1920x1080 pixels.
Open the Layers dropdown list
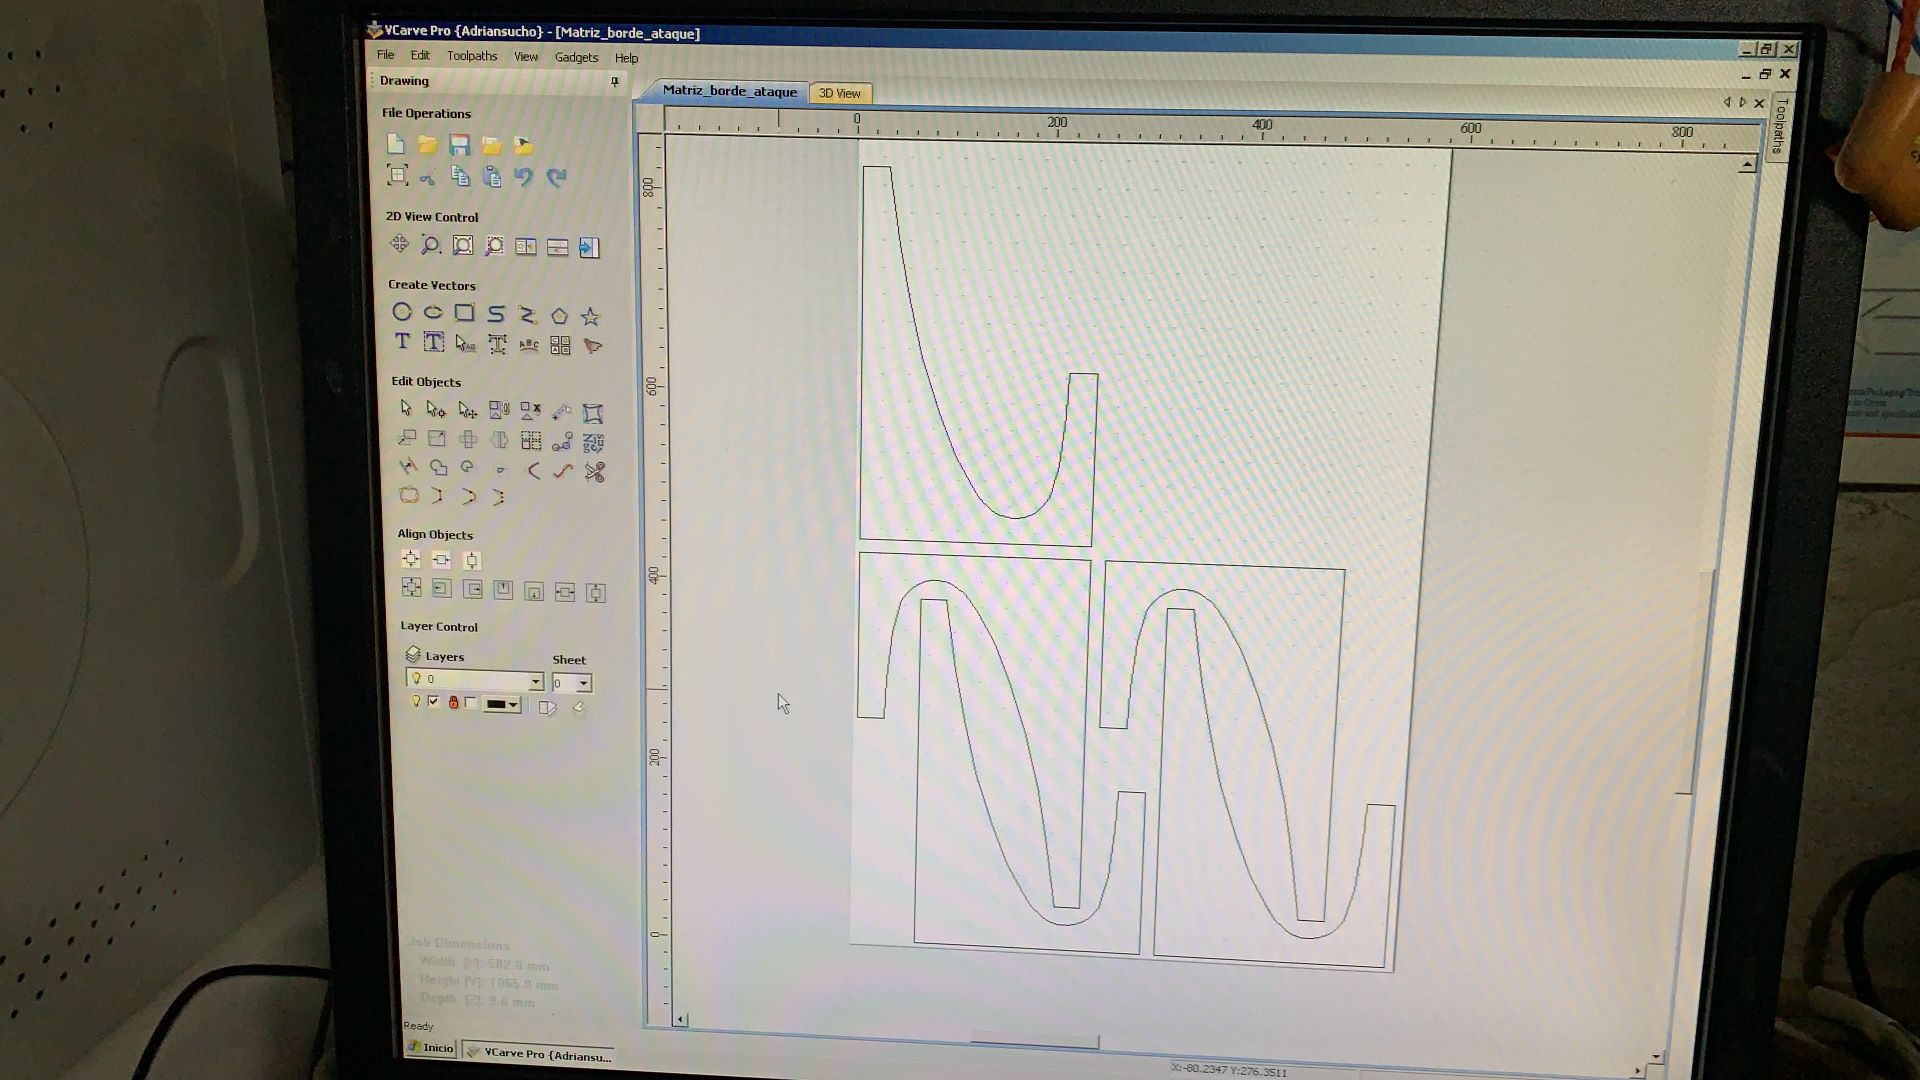tap(535, 681)
